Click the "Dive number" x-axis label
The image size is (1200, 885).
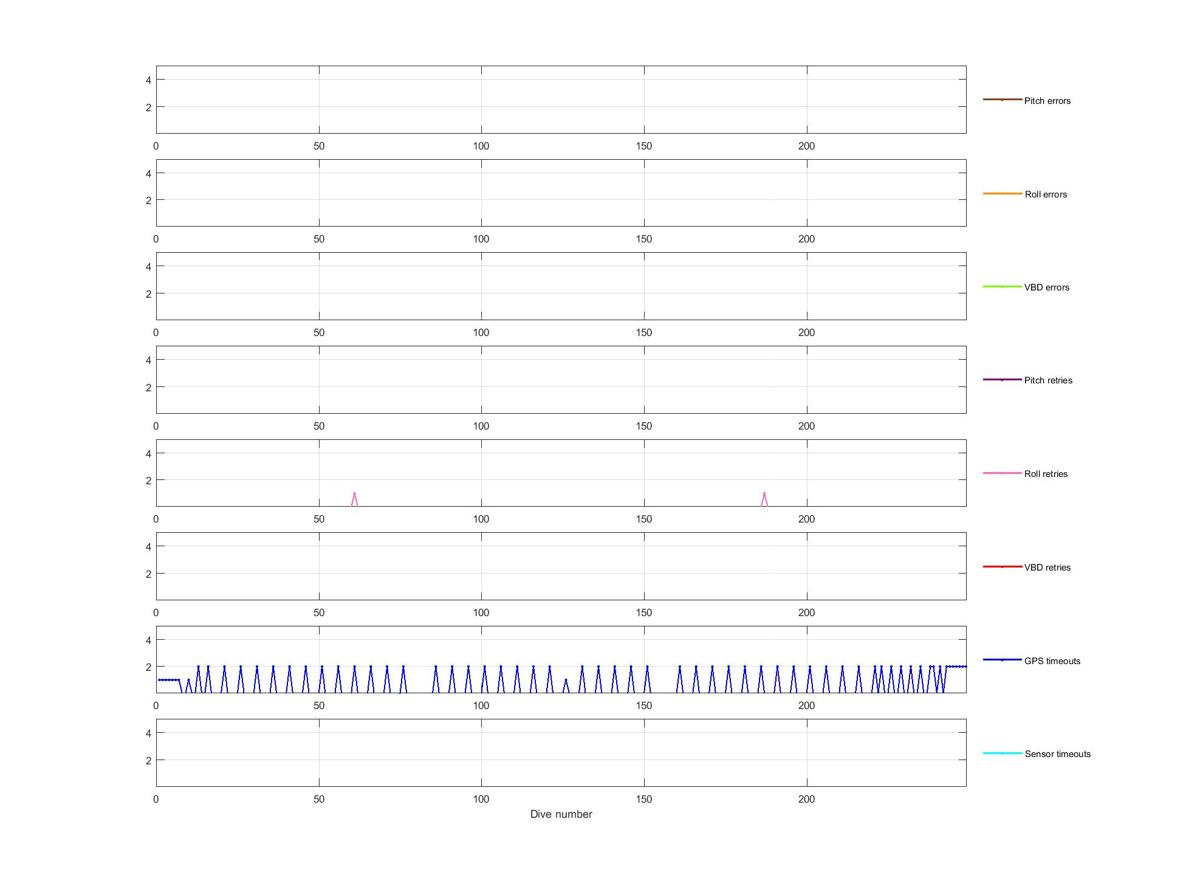pos(561,815)
